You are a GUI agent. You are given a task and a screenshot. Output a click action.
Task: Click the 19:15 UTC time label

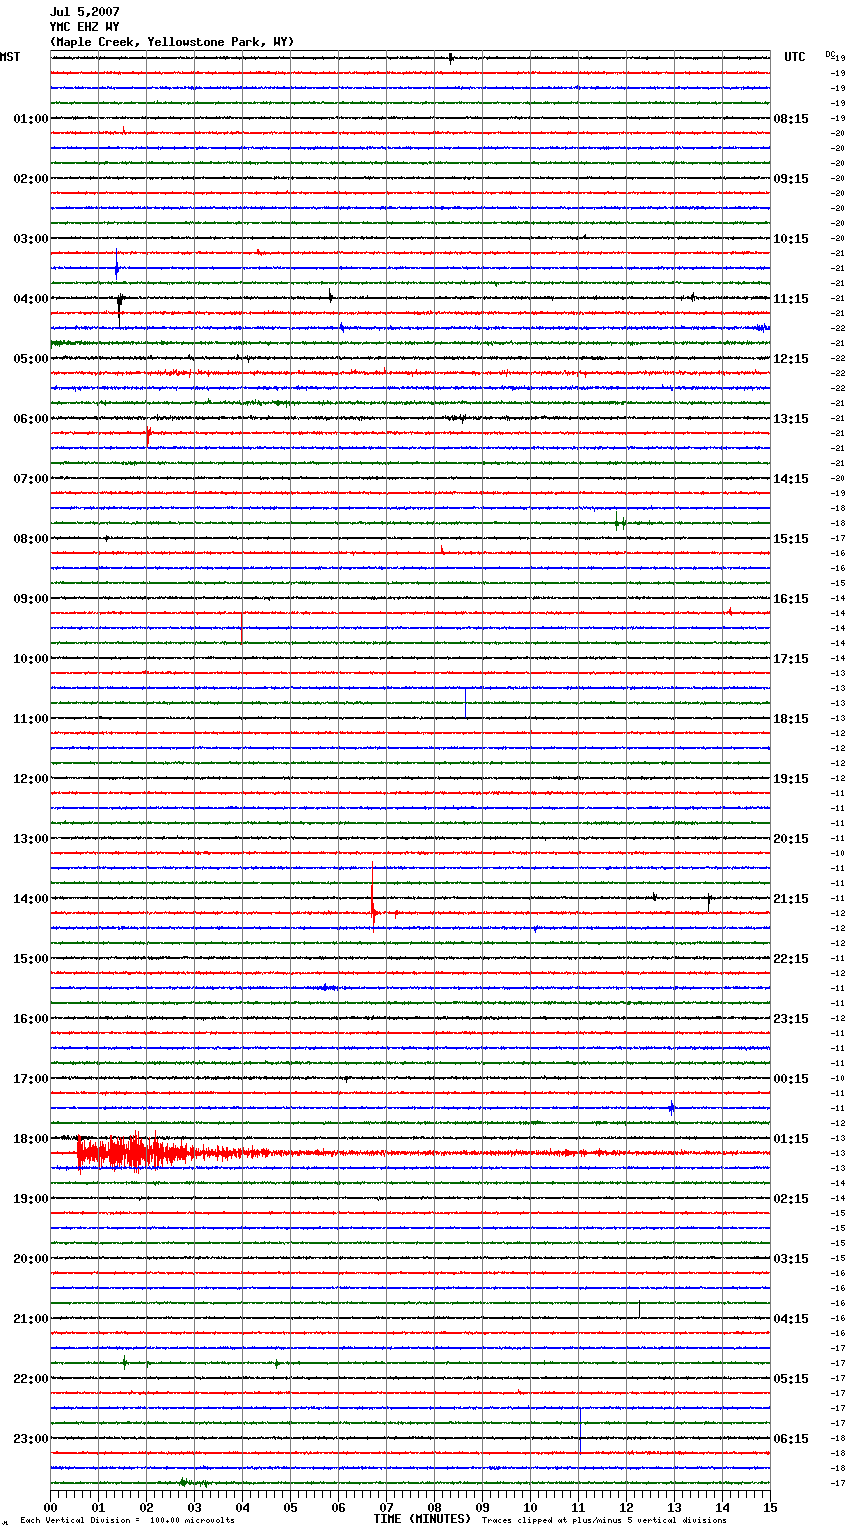(x=791, y=779)
